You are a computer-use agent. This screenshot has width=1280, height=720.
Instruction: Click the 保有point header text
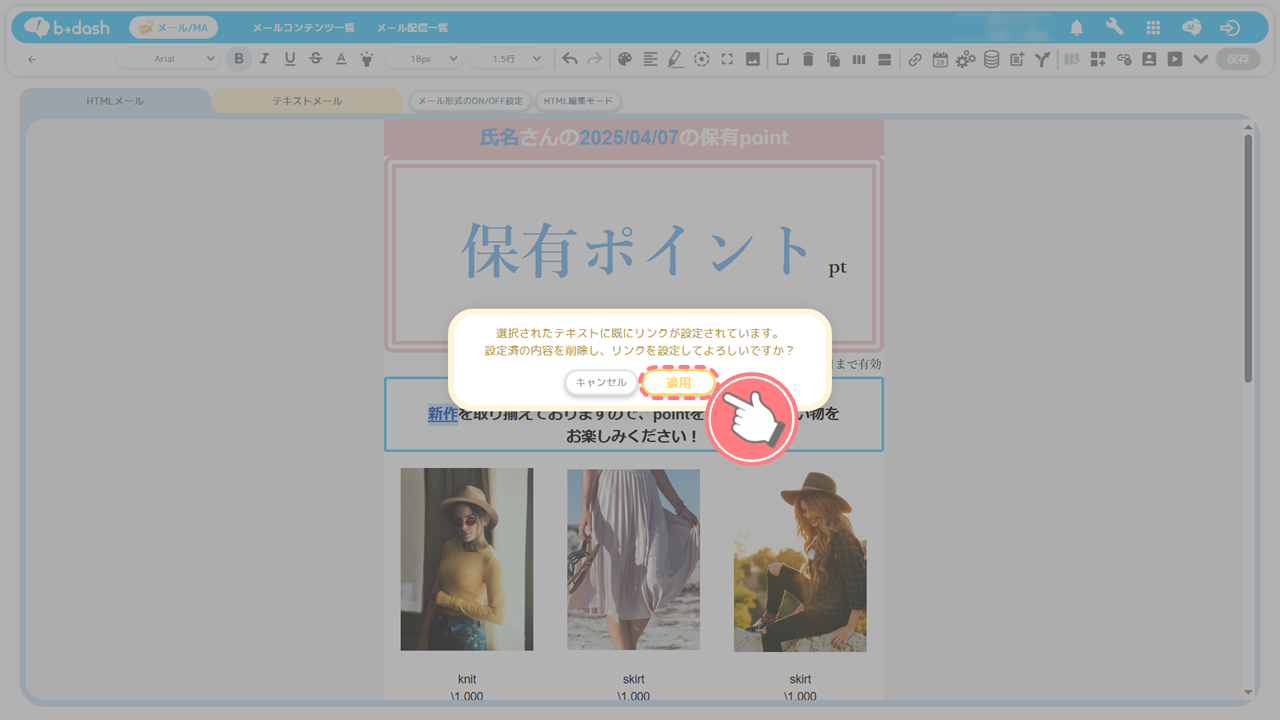click(x=634, y=138)
